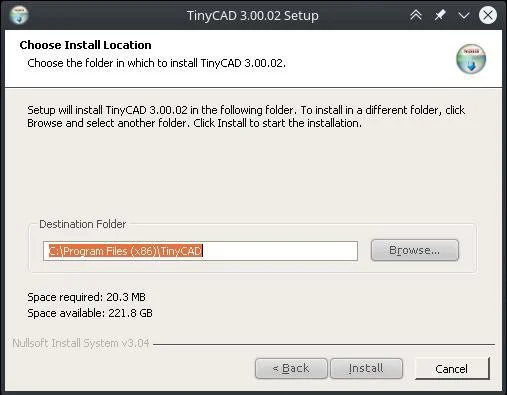Start installation with the Install button
This screenshot has width=507, height=395.
tap(366, 368)
